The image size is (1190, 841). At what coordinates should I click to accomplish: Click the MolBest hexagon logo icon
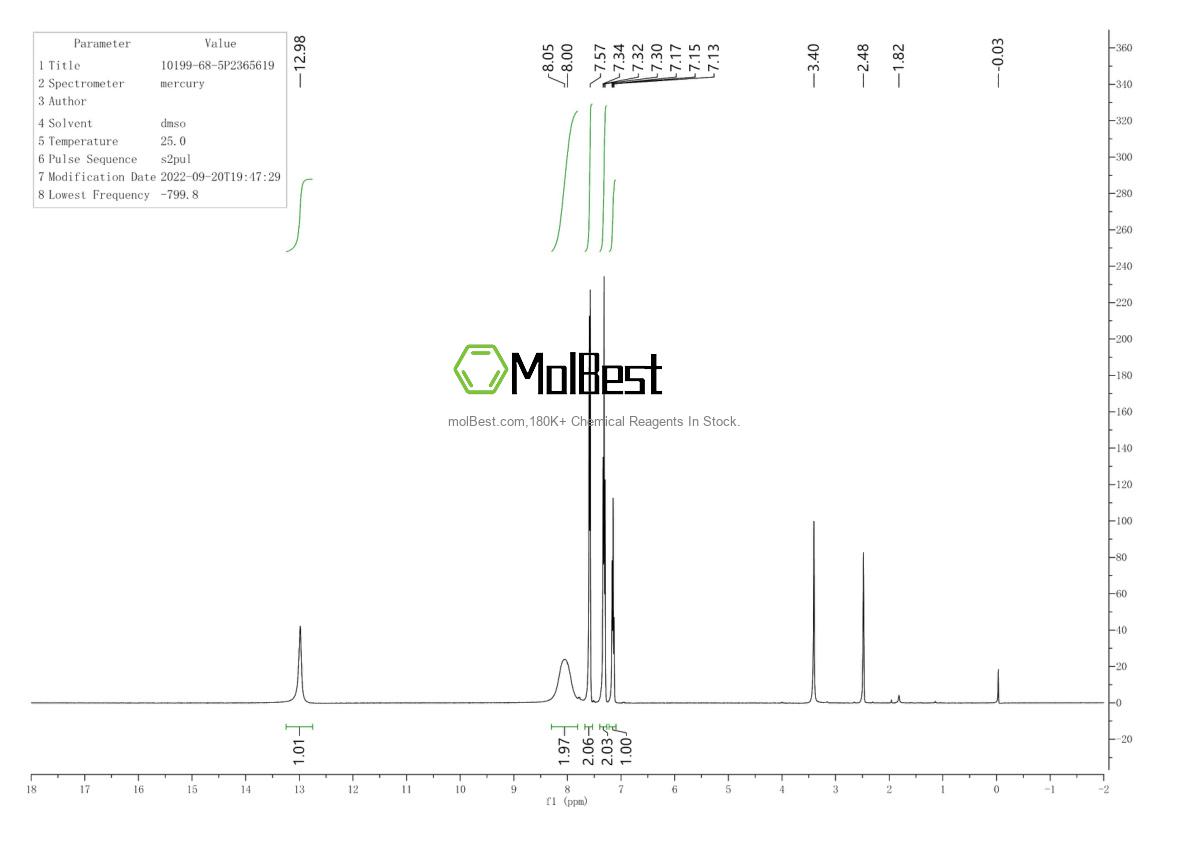pyautogui.click(x=482, y=371)
